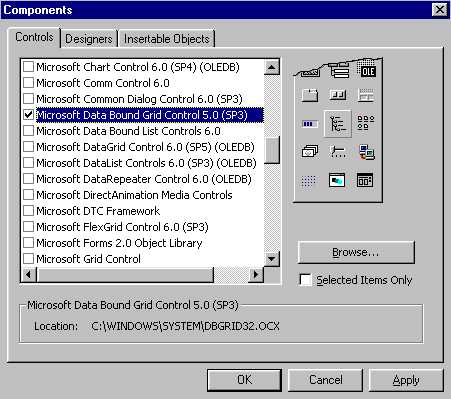The image size is (451, 399).
Task: Select 'Microsoft DirectAnimation Media Controls' row text
Action: point(134,195)
